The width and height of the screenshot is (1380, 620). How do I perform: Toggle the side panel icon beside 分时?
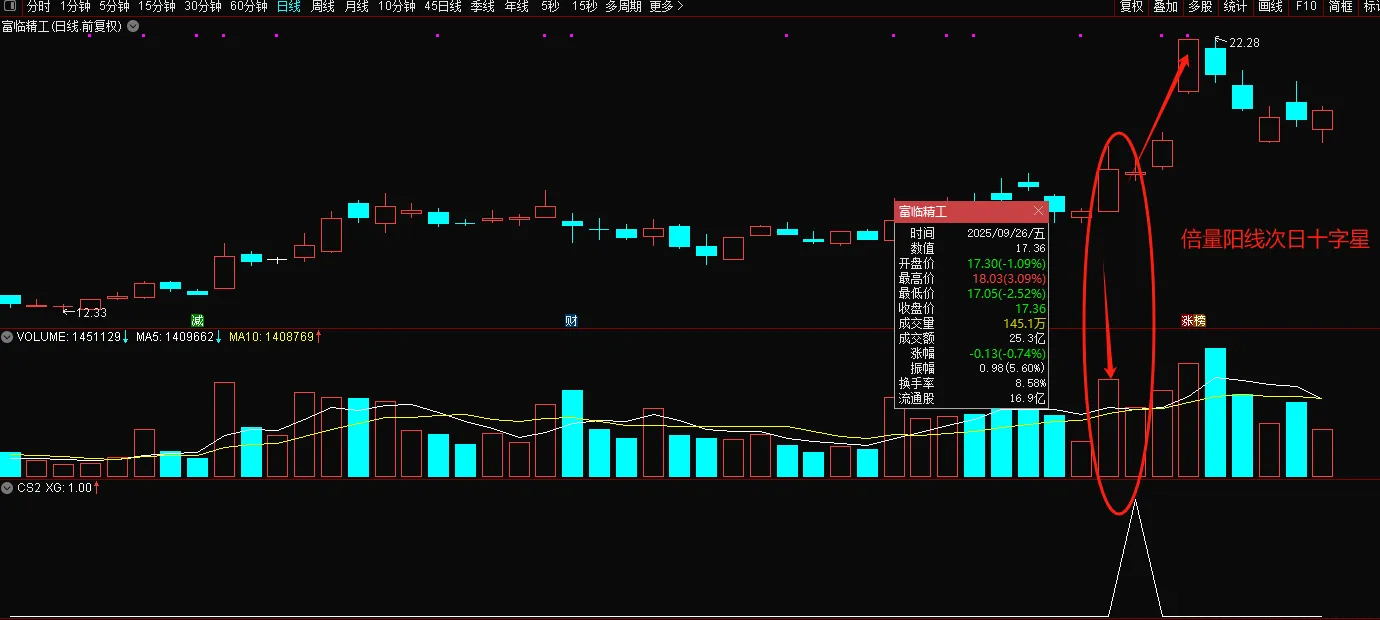10,6
